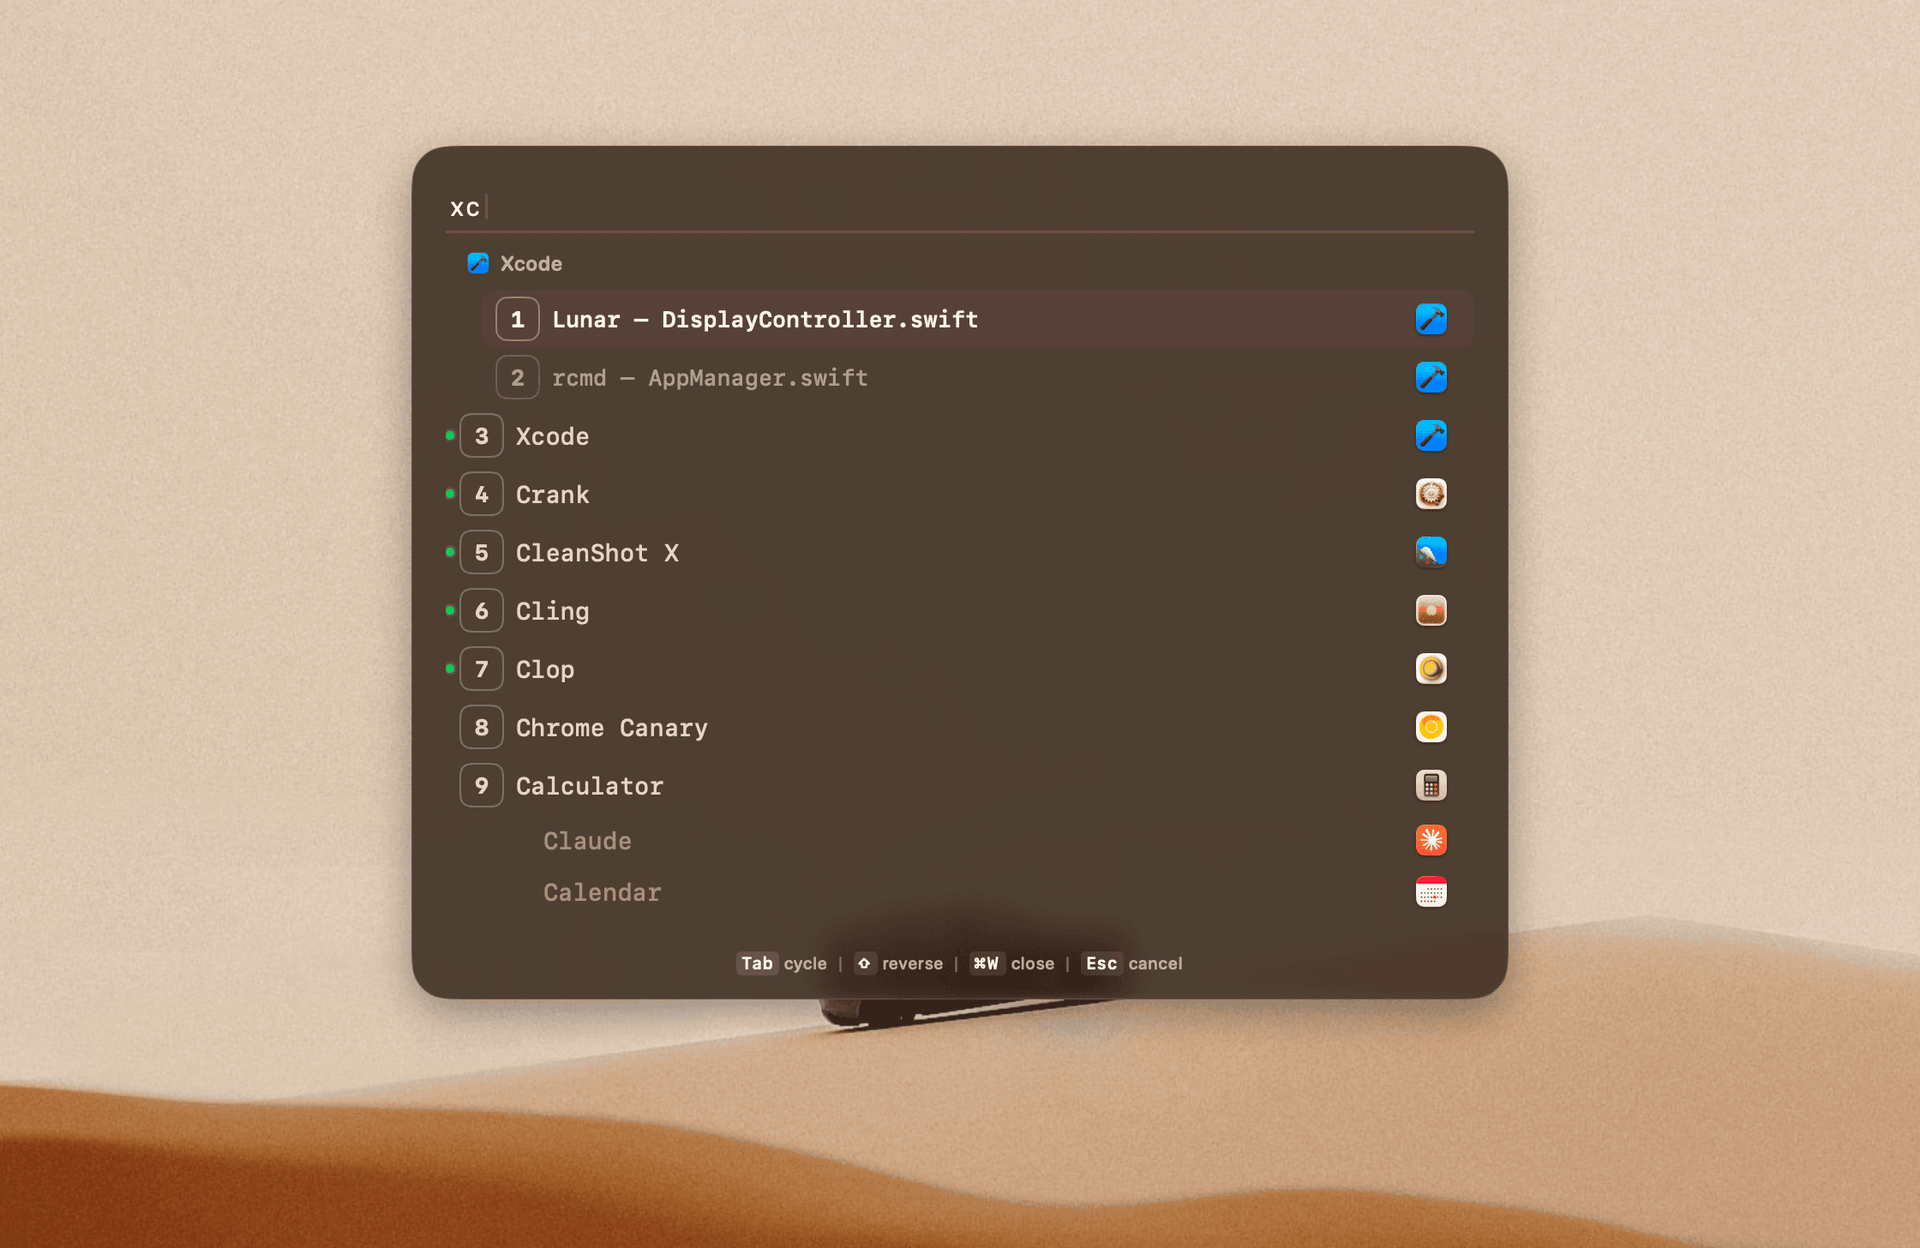
Task: Click the Esc key hint for cancel
Action: coord(1101,963)
